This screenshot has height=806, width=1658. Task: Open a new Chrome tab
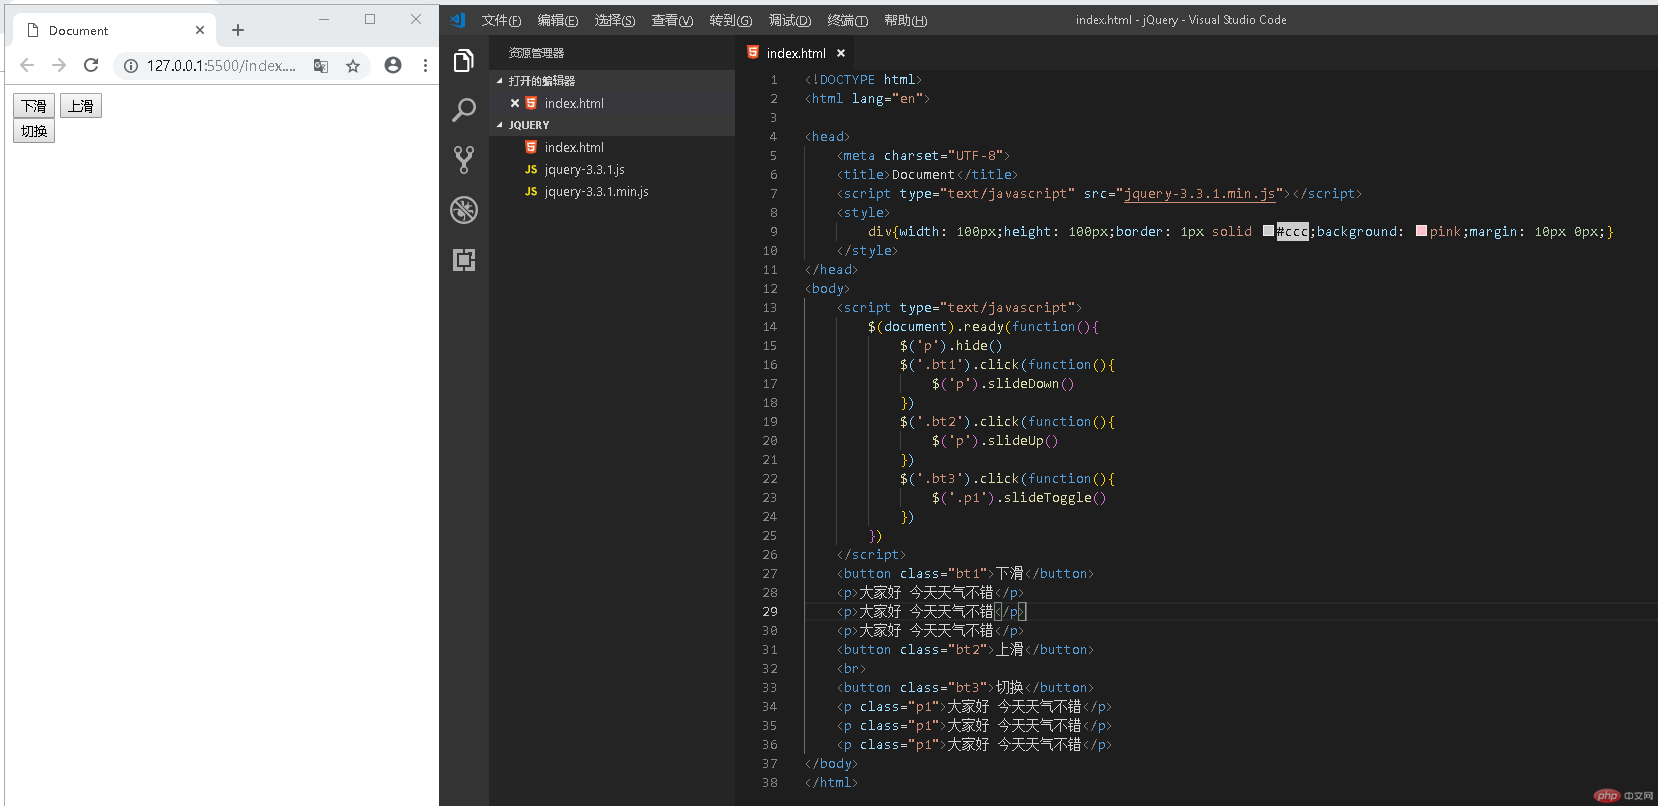click(238, 30)
